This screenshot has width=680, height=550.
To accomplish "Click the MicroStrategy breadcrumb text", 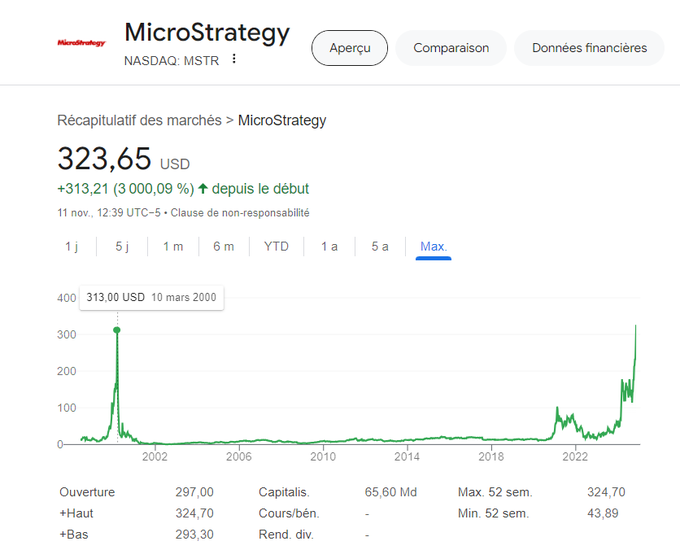I will (282, 120).
